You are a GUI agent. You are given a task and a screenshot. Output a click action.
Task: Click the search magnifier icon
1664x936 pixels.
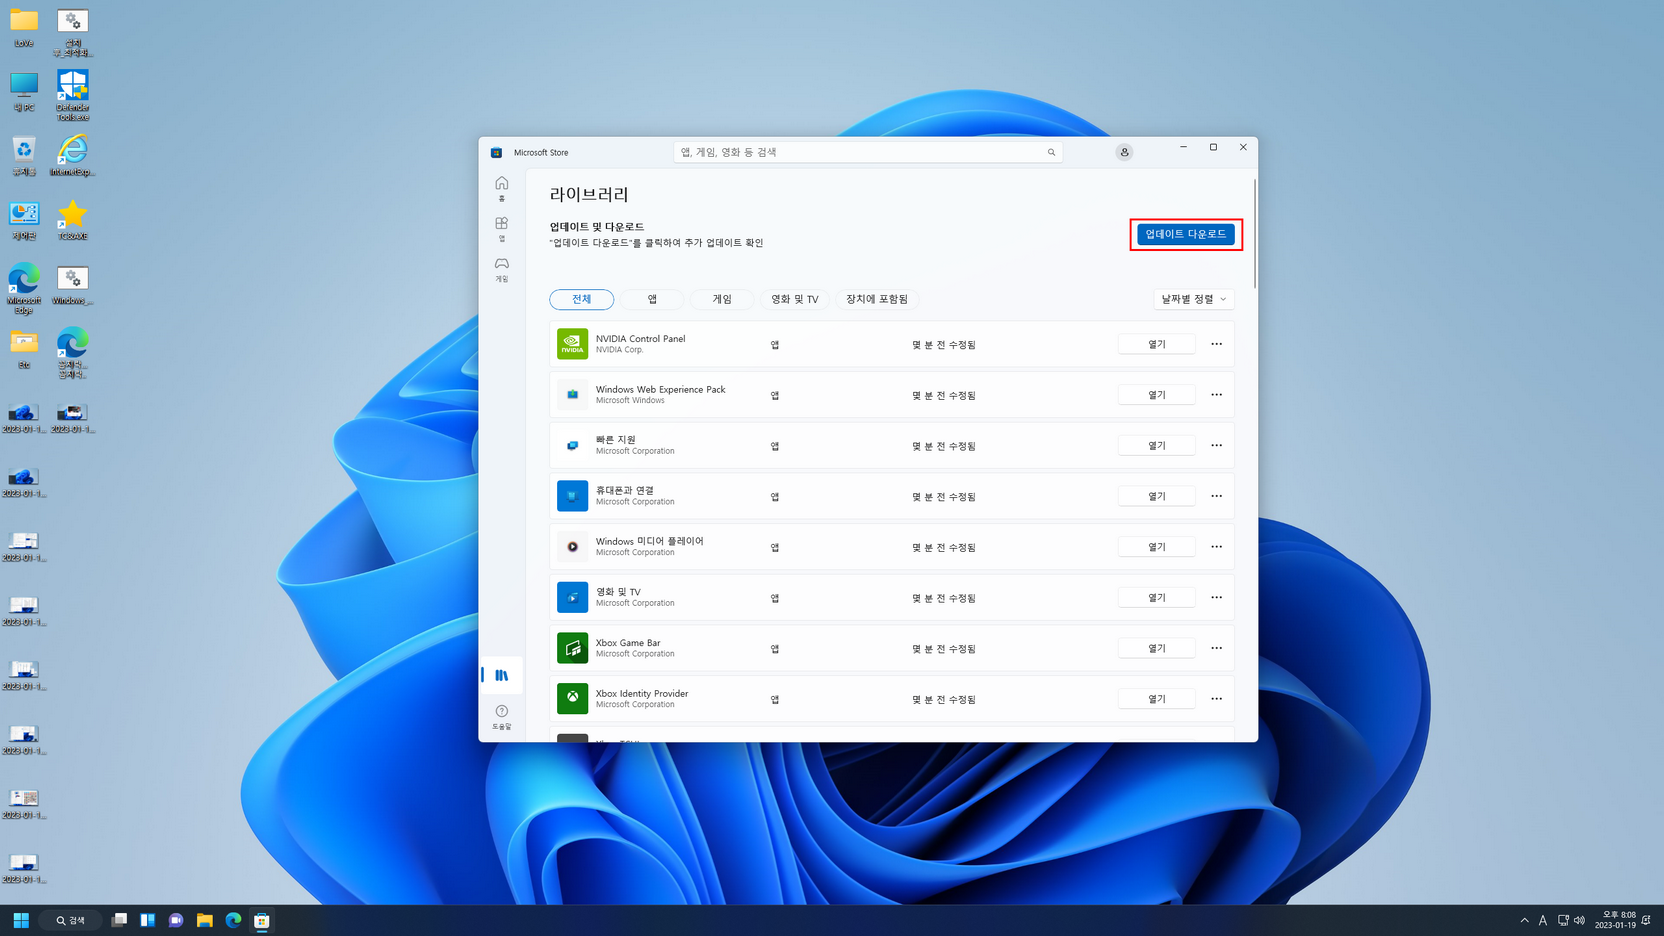(x=1051, y=152)
